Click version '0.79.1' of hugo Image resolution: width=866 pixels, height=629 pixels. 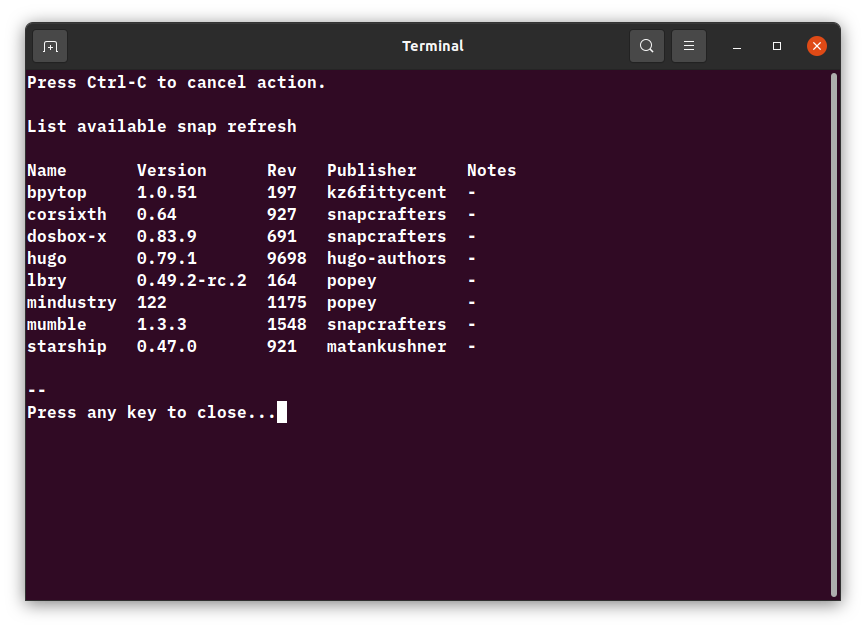tap(167, 258)
